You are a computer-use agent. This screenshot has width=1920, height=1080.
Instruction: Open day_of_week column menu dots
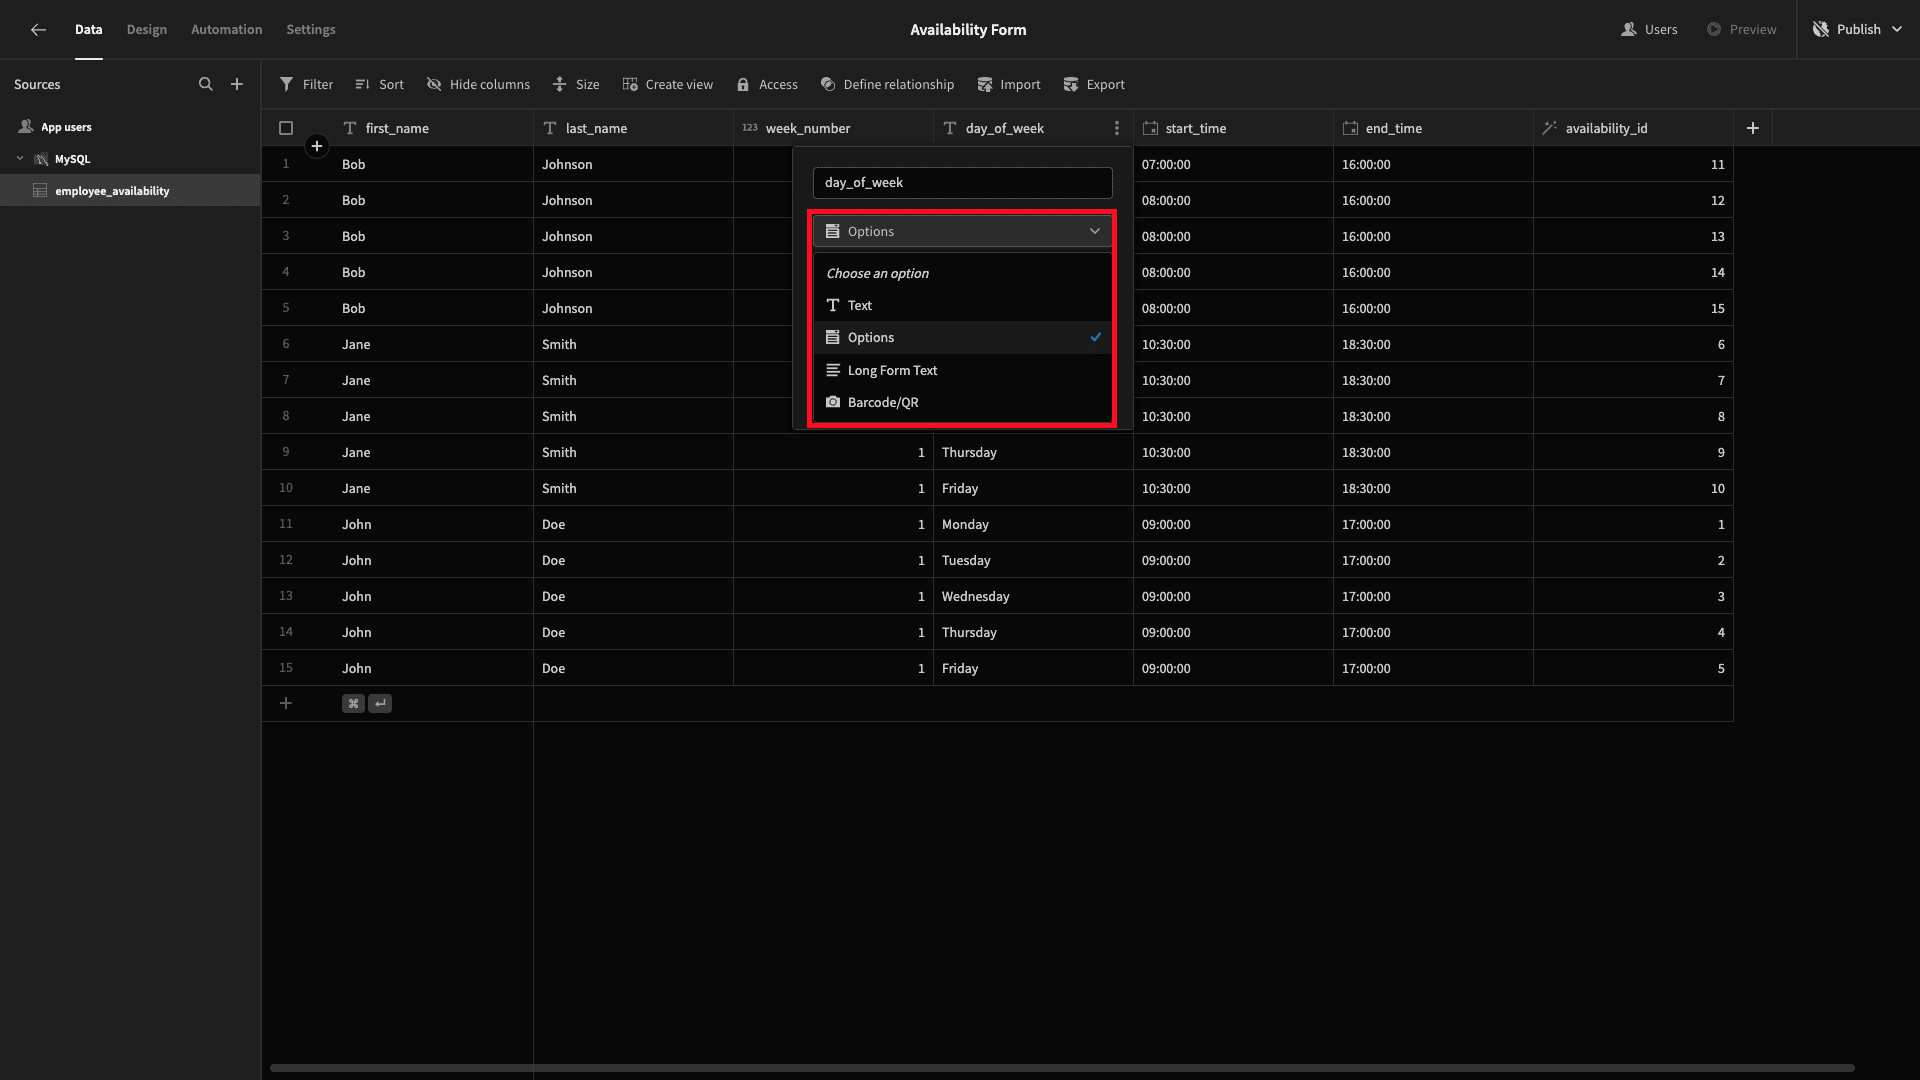click(1117, 128)
